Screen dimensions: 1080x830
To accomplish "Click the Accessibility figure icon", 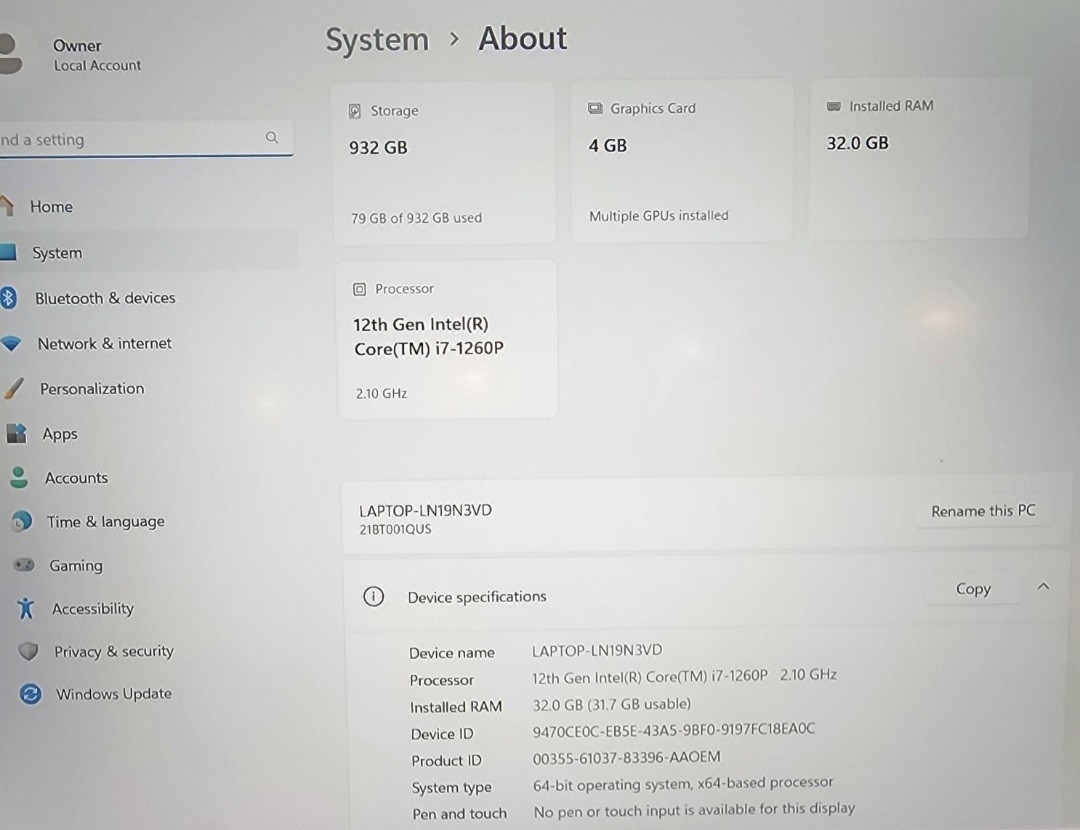I will click(x=26, y=608).
